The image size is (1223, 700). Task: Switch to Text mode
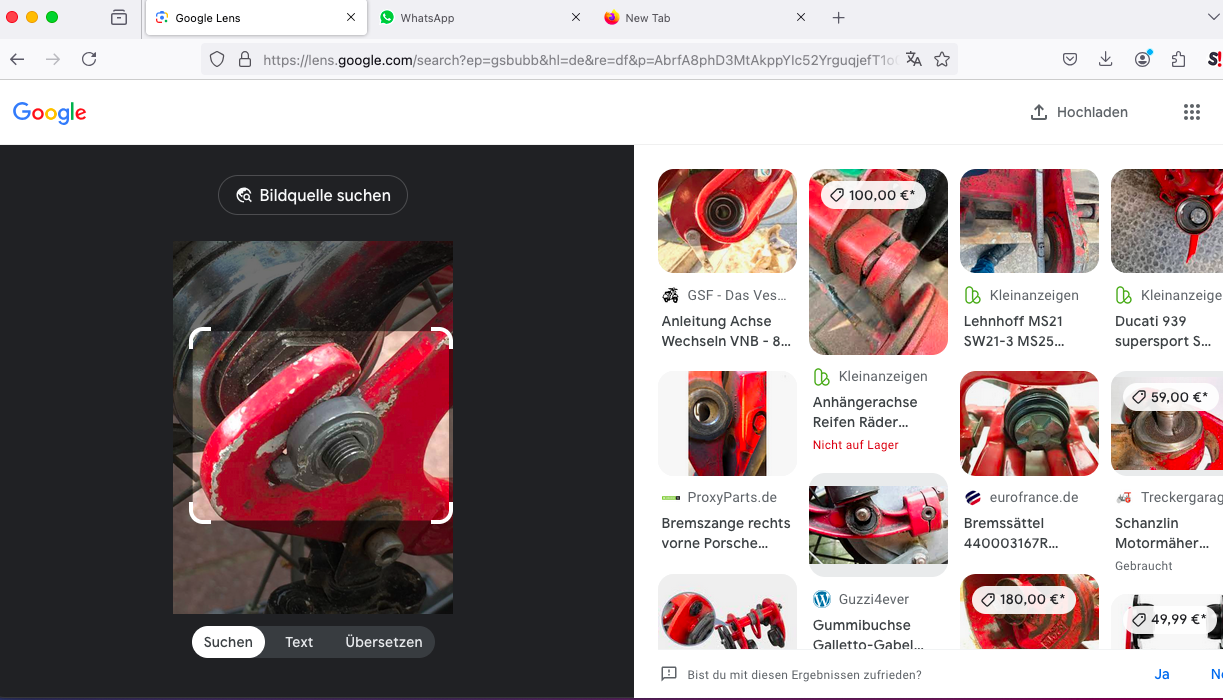299,642
